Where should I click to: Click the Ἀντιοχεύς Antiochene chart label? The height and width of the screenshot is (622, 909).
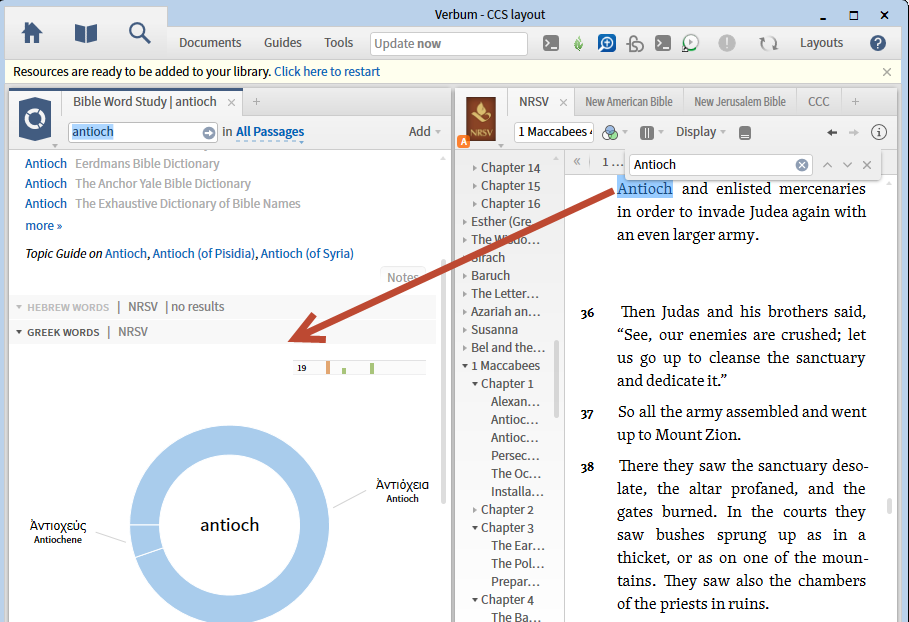[58, 532]
